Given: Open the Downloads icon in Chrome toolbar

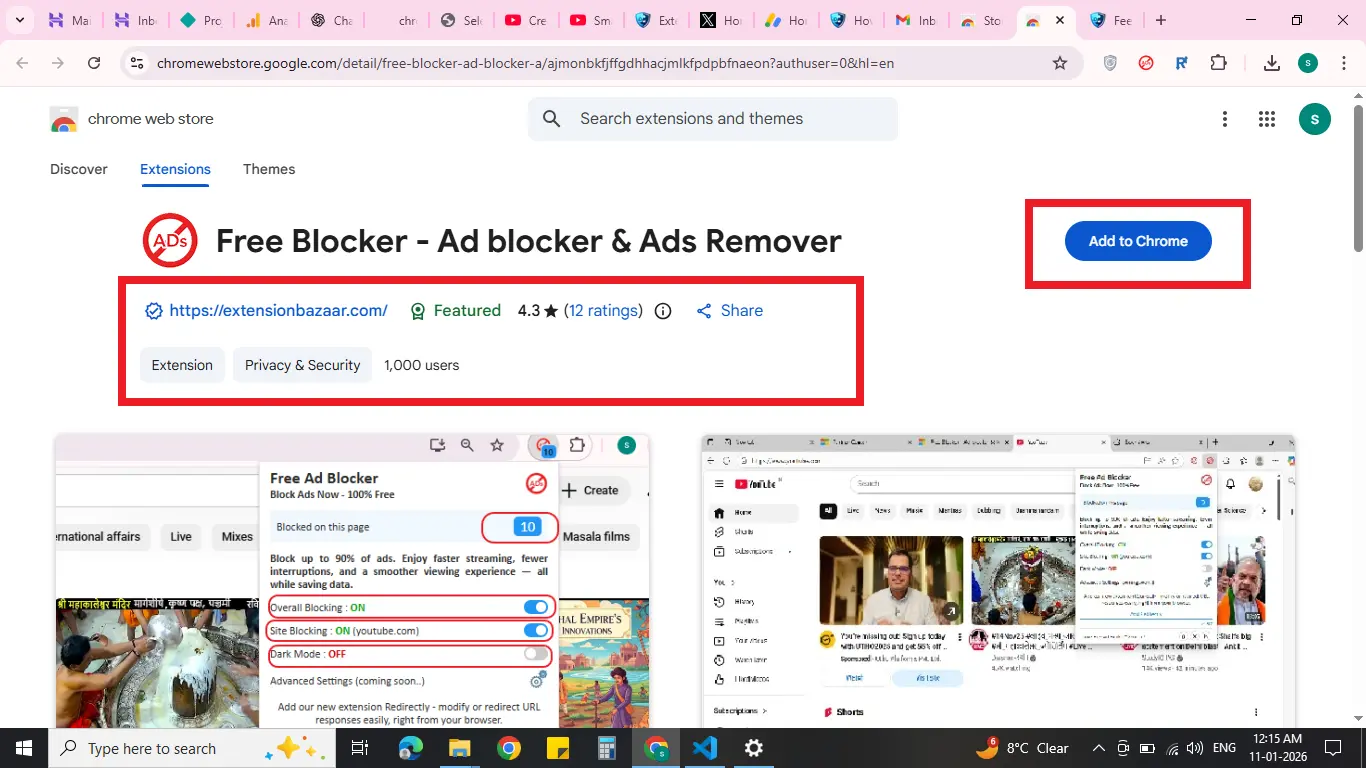Looking at the screenshot, I should (x=1271, y=62).
